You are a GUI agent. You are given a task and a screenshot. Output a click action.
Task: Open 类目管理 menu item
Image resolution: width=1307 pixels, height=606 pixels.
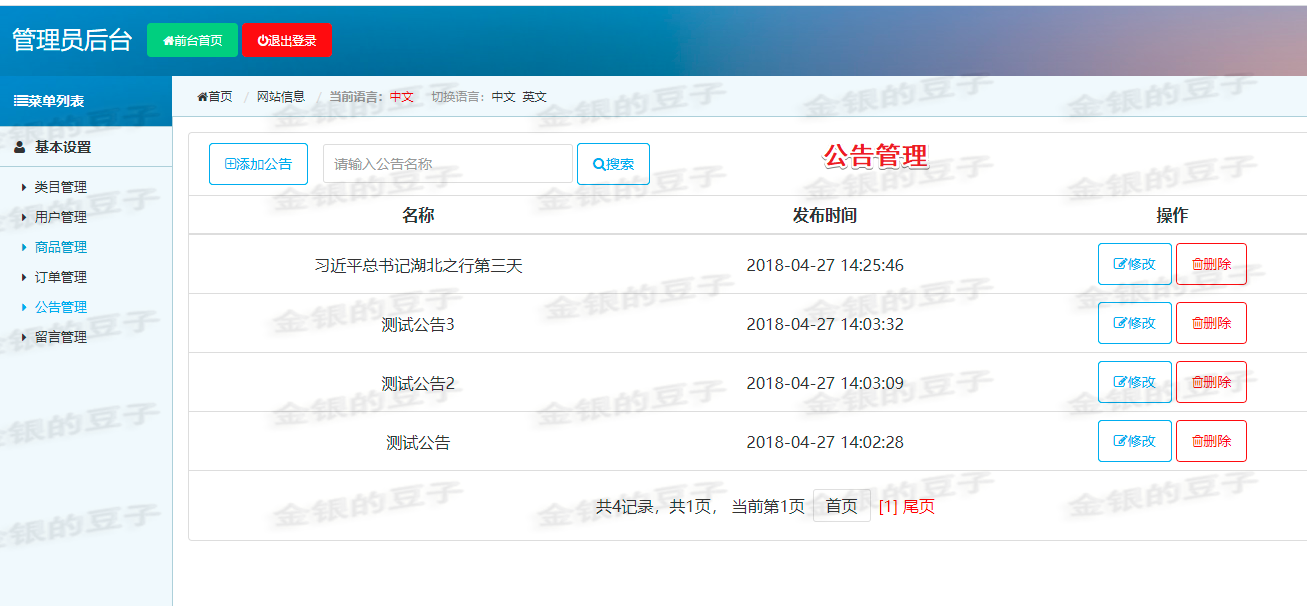(61, 187)
